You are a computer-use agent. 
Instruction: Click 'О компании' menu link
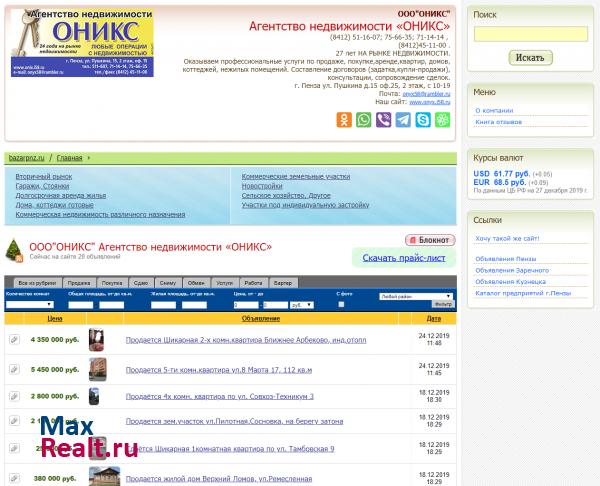click(x=494, y=111)
